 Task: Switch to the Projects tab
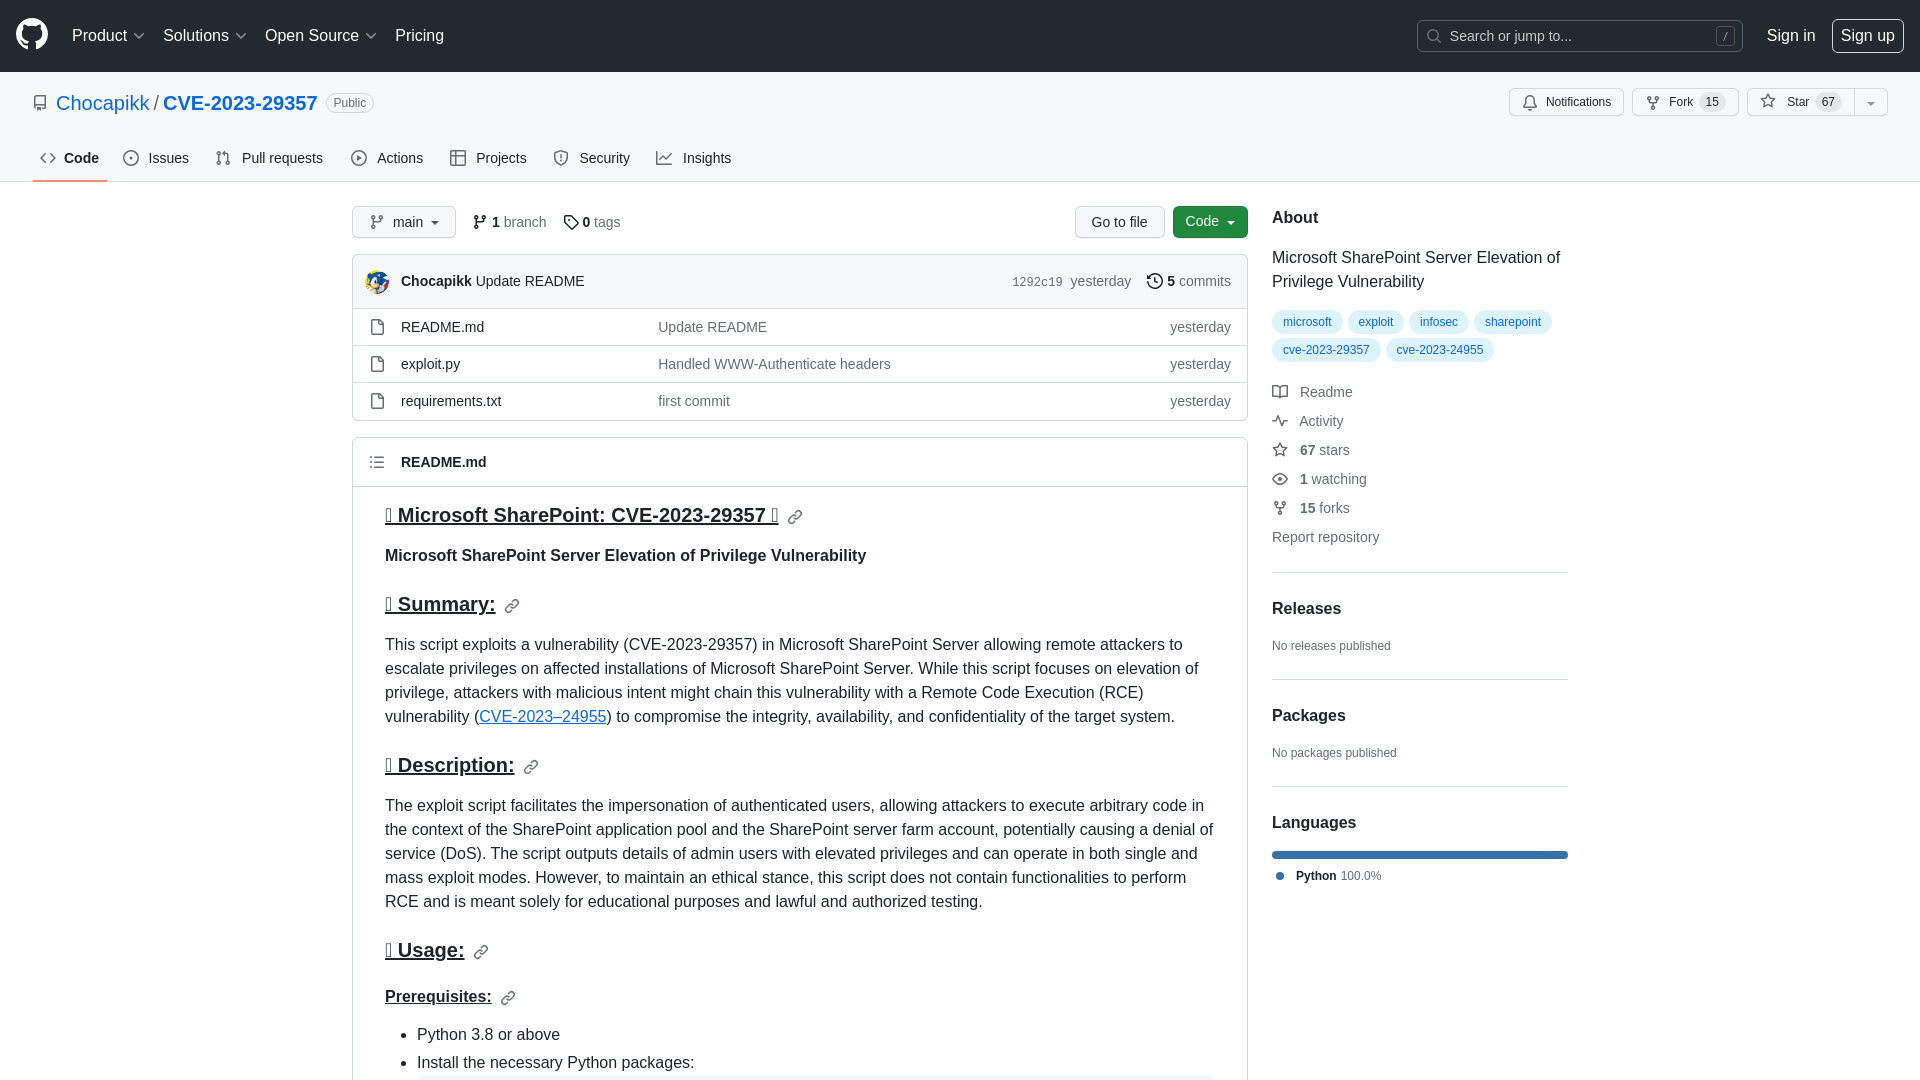[x=488, y=158]
